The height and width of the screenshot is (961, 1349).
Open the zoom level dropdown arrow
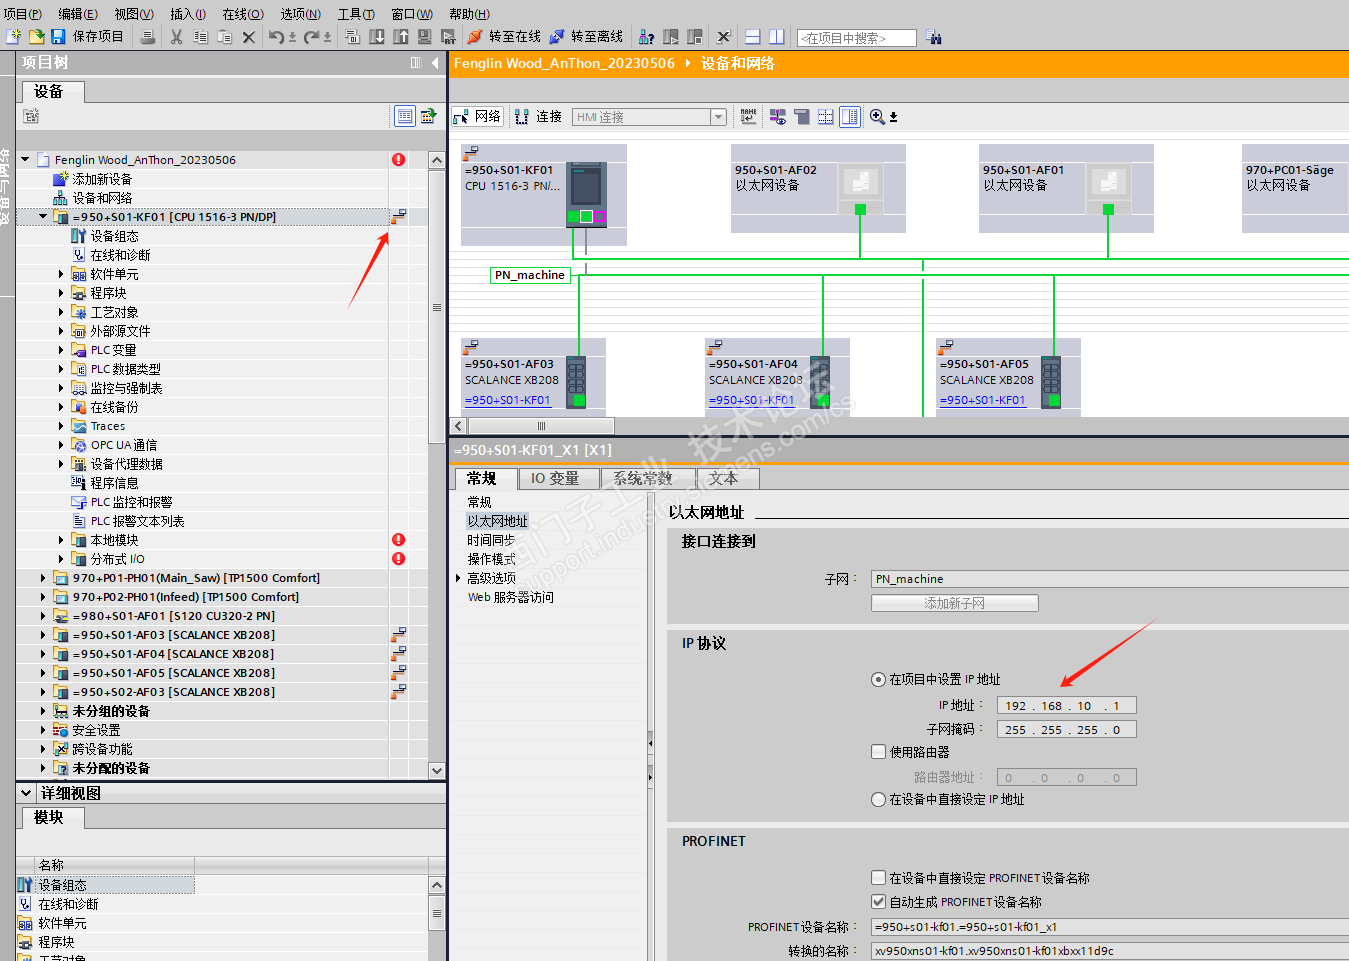pos(893,117)
